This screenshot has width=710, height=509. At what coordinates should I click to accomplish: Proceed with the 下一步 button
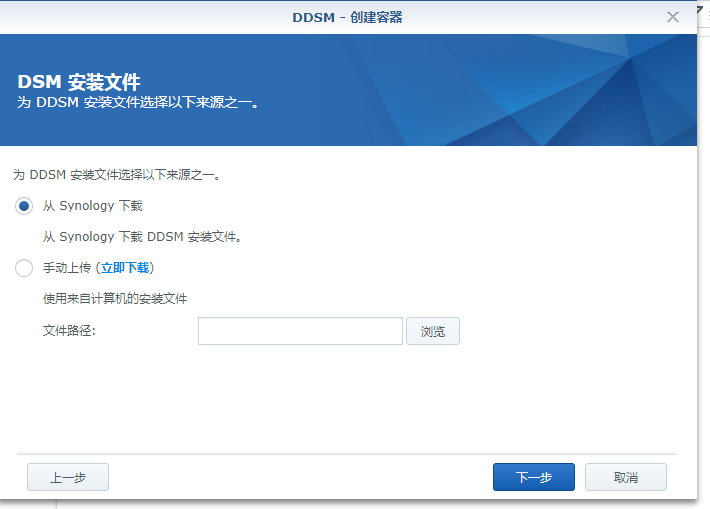point(533,477)
